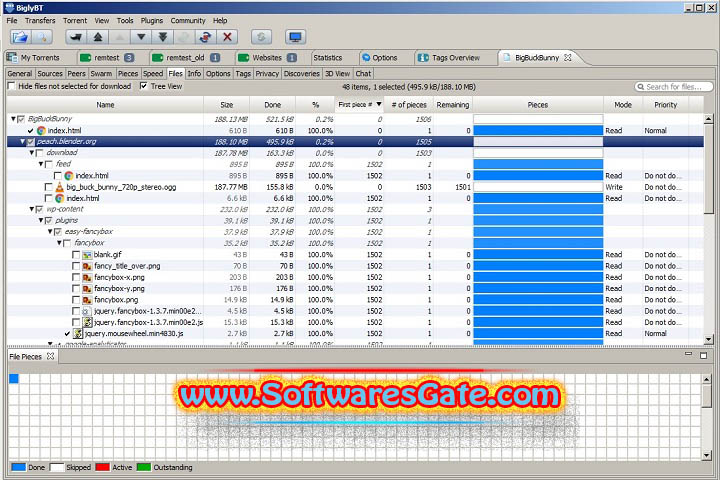This screenshot has width=720, height=480.
Task: Click the magnifier icon in file search
Action: click(640, 87)
